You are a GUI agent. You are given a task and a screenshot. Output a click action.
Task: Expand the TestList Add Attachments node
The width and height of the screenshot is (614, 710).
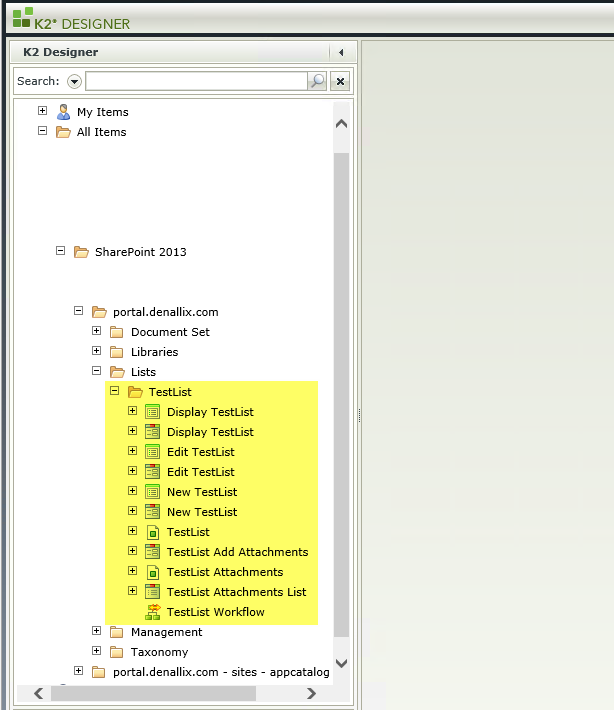[132, 550]
